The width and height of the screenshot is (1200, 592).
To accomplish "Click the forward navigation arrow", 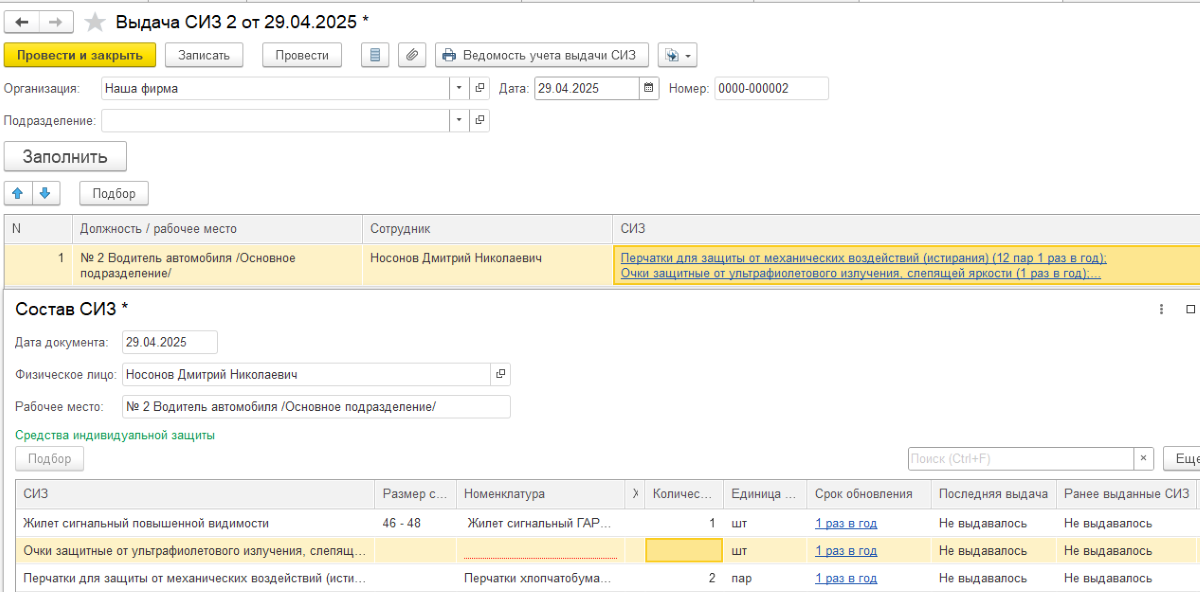I will 56,21.
